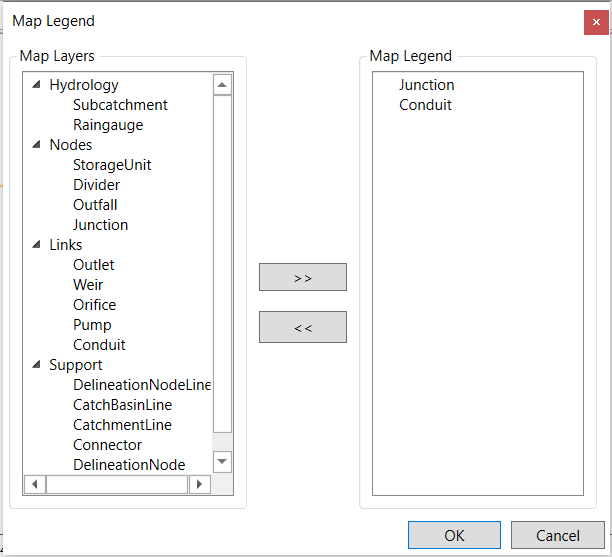Select Weir under Links
The image size is (612, 557).
[x=88, y=285]
